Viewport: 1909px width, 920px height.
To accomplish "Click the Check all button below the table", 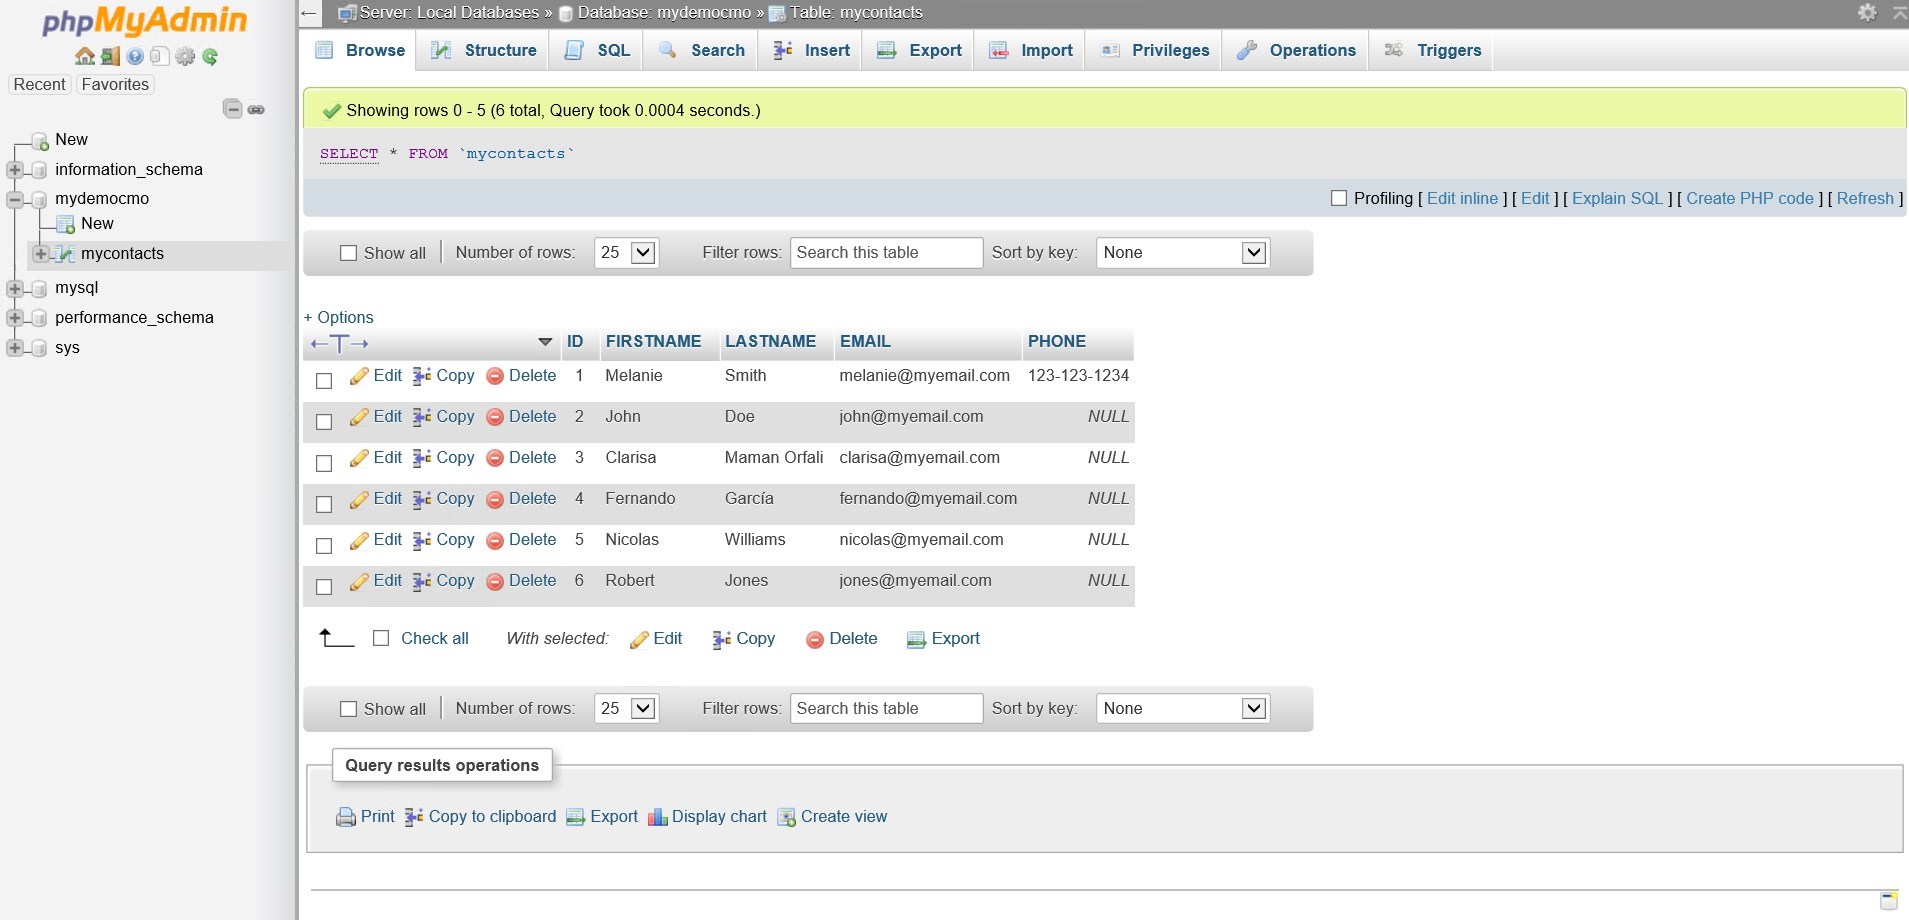I will pyautogui.click(x=421, y=638).
